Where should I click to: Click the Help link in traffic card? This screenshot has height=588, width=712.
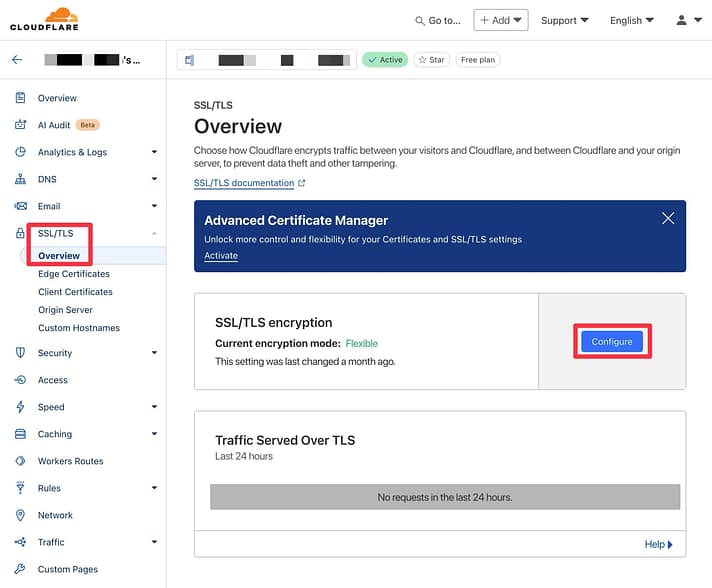point(658,544)
